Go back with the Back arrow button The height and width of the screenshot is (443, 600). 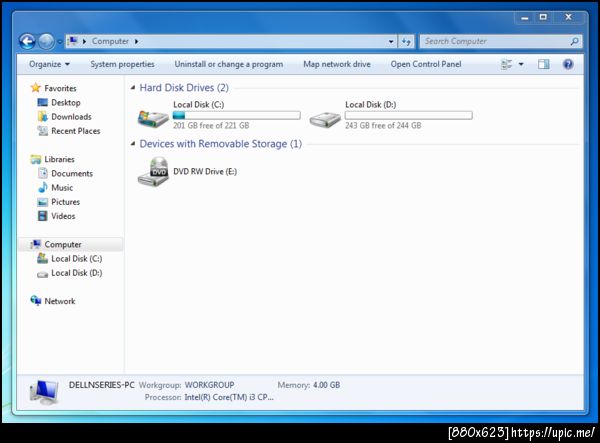[x=27, y=41]
